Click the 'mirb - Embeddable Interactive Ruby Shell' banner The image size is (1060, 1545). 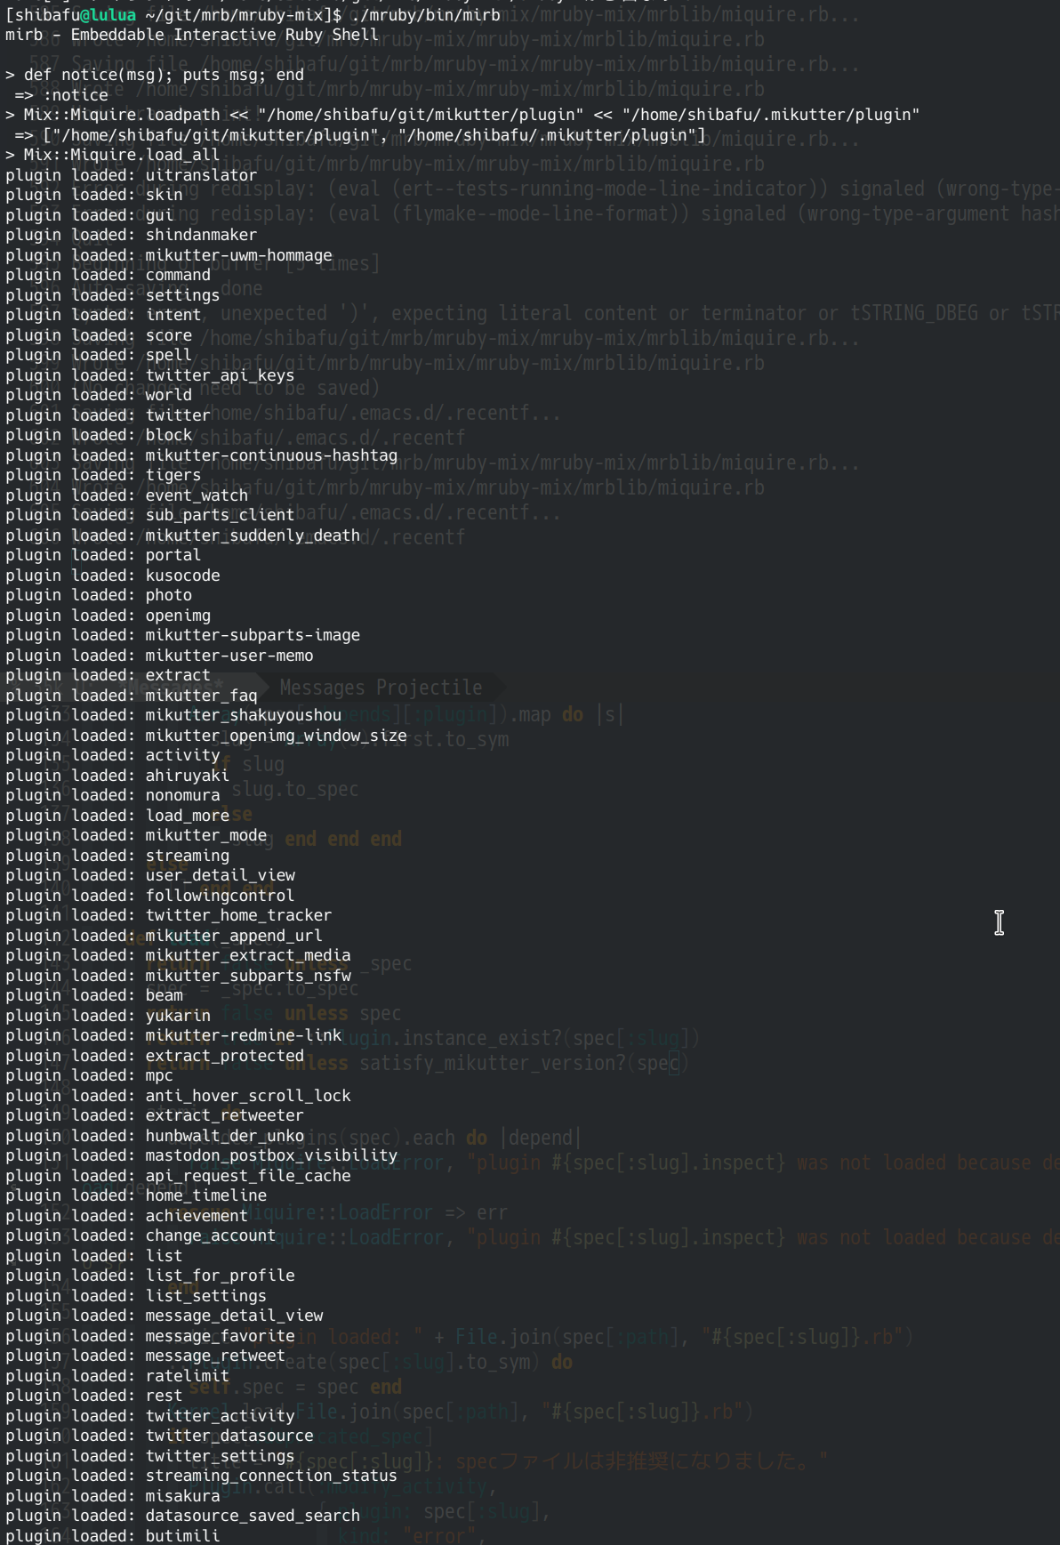click(x=192, y=35)
